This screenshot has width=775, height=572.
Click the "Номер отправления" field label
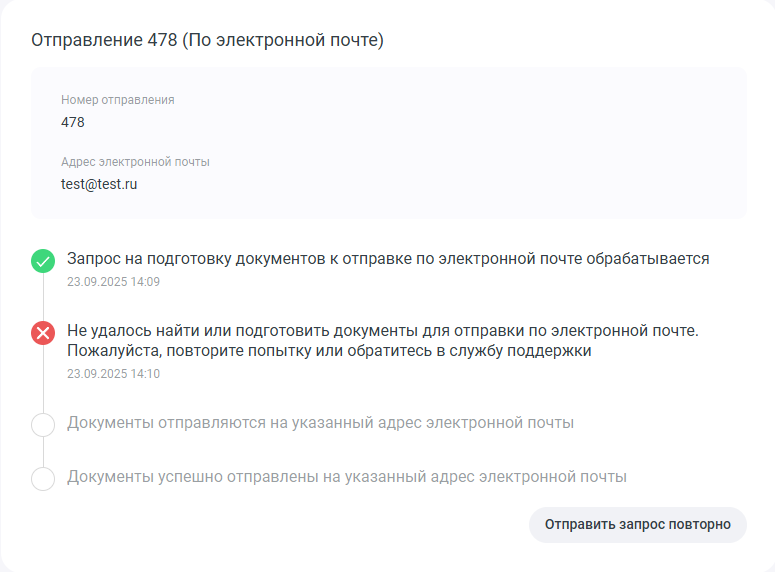coord(118,100)
